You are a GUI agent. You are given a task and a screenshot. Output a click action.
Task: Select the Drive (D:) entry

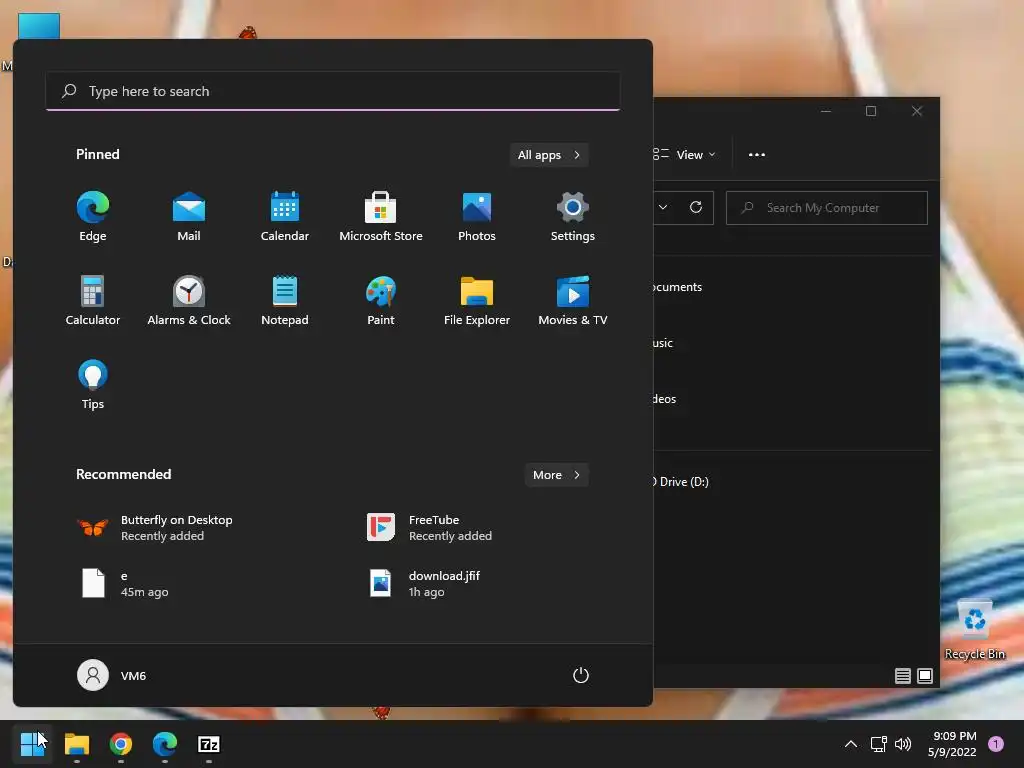(x=681, y=481)
